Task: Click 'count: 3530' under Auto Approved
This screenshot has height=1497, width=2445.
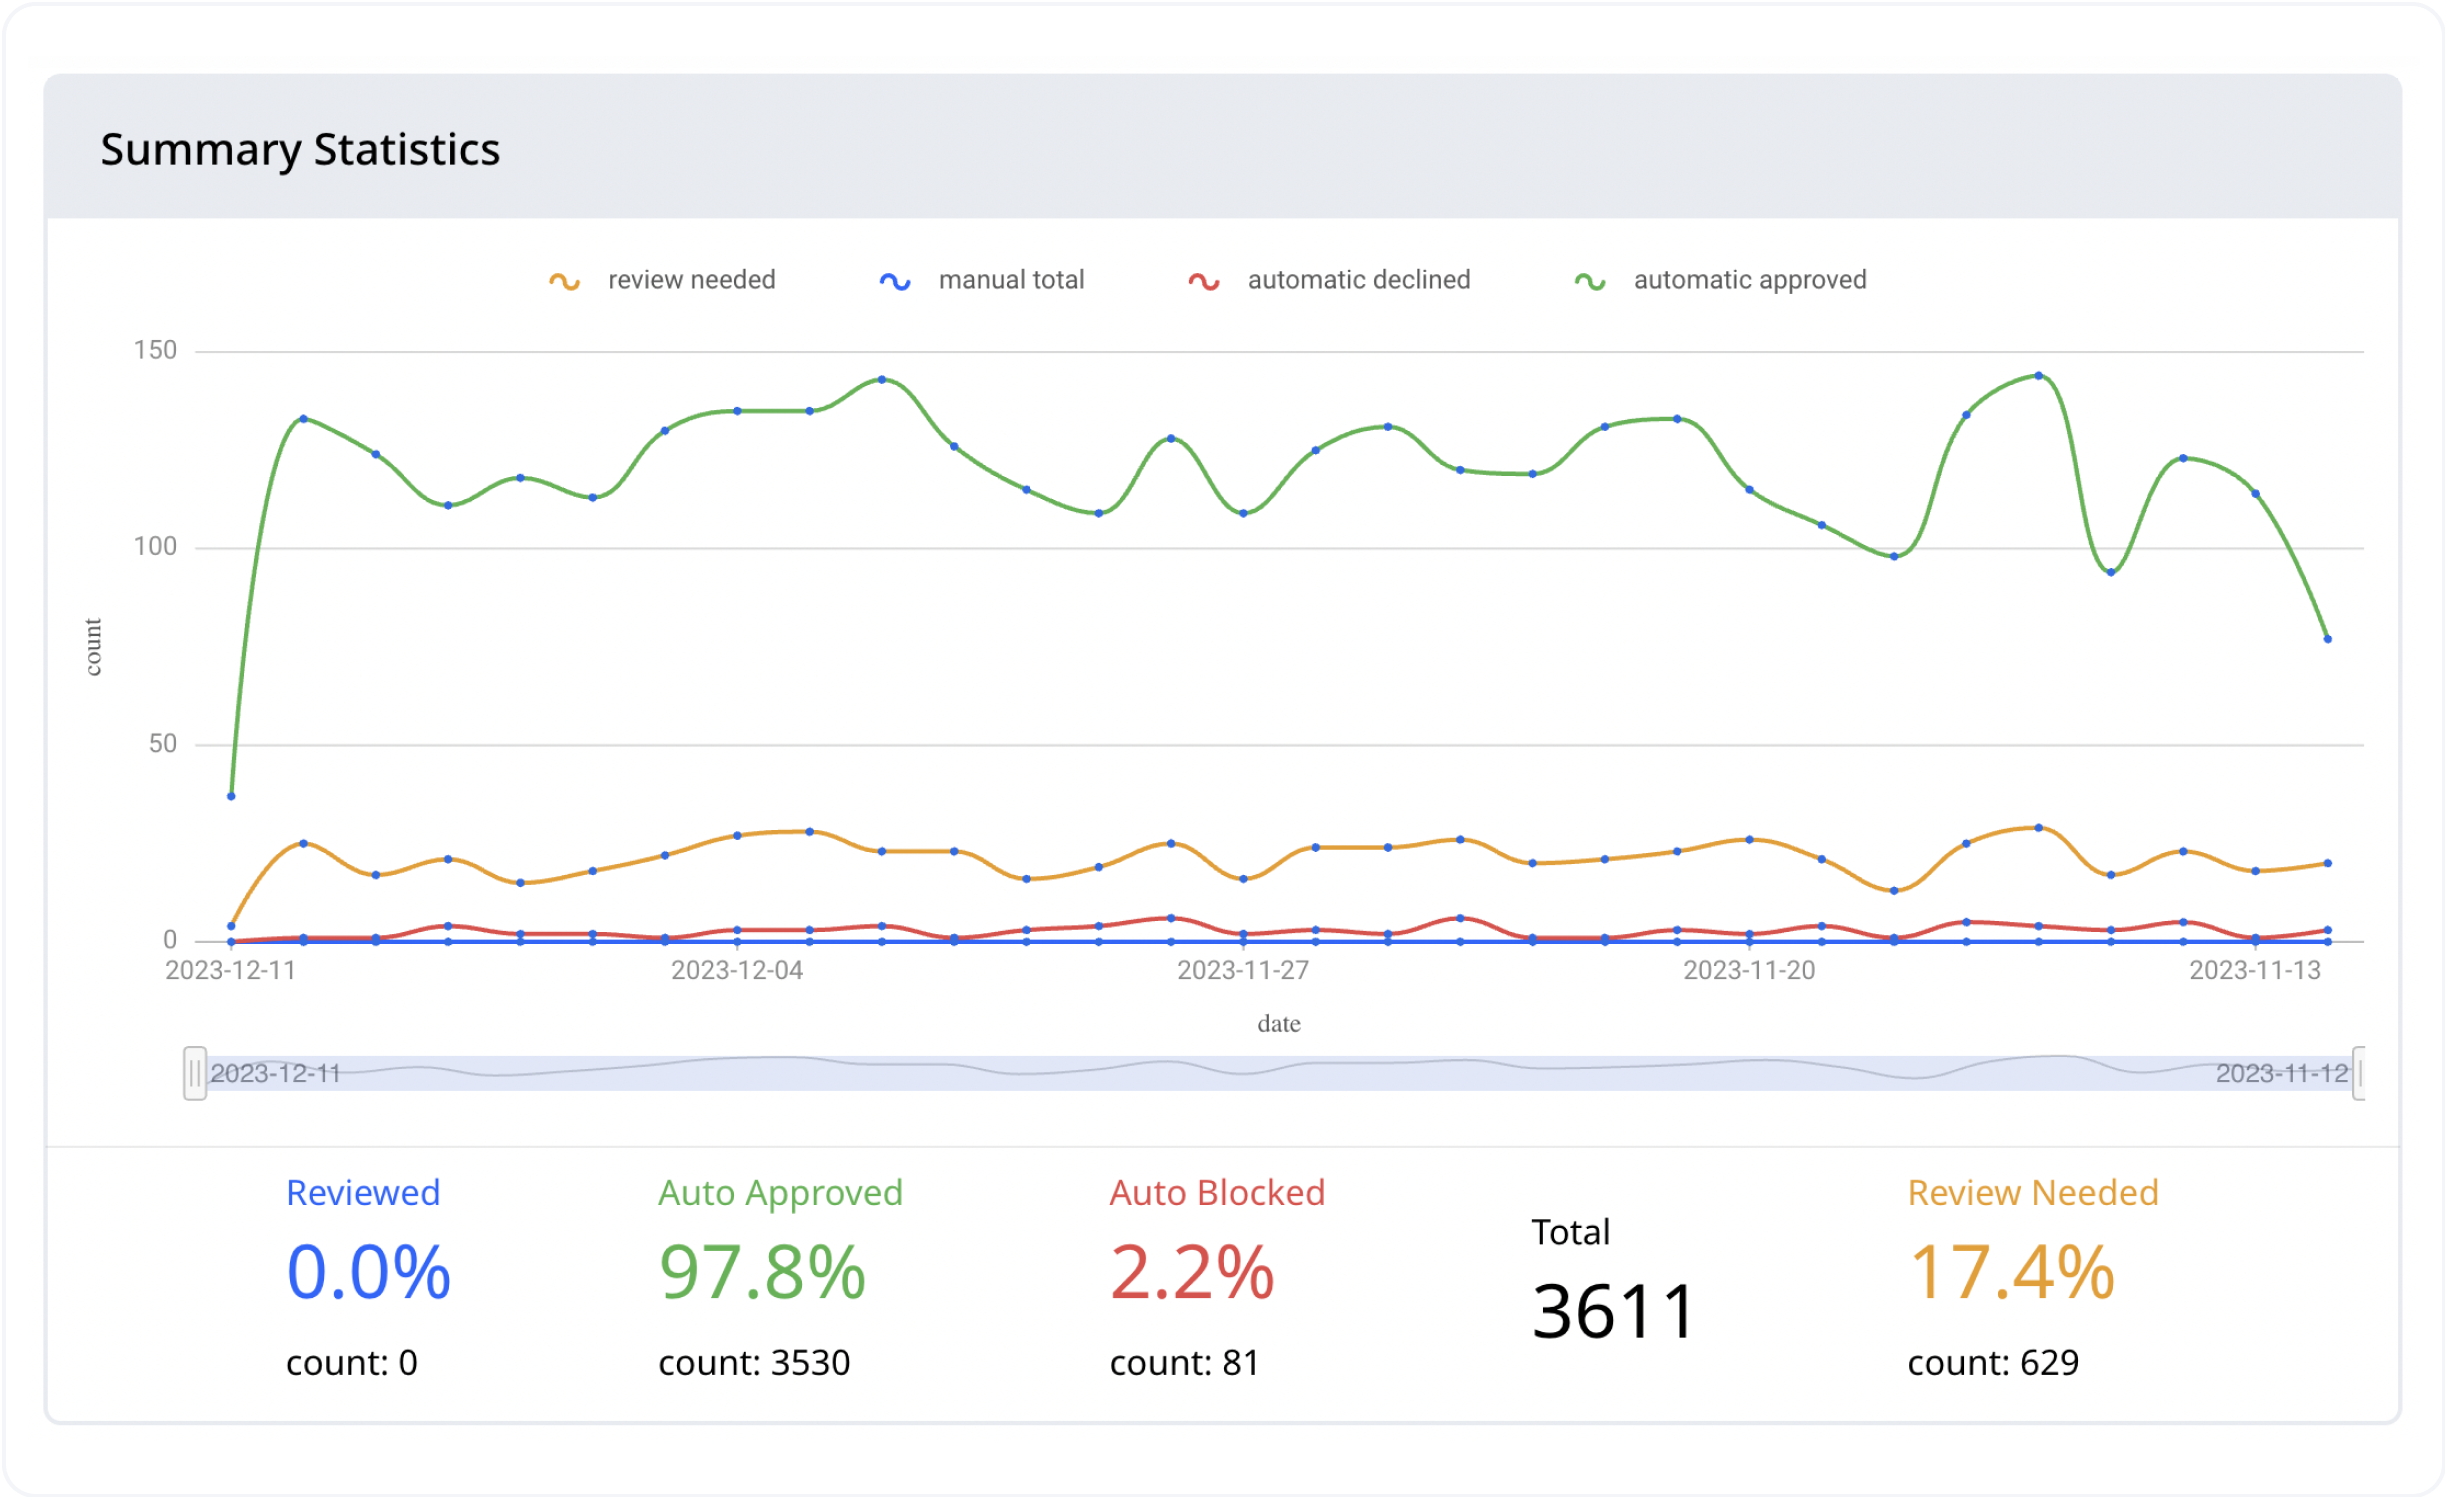Action: coord(754,1363)
